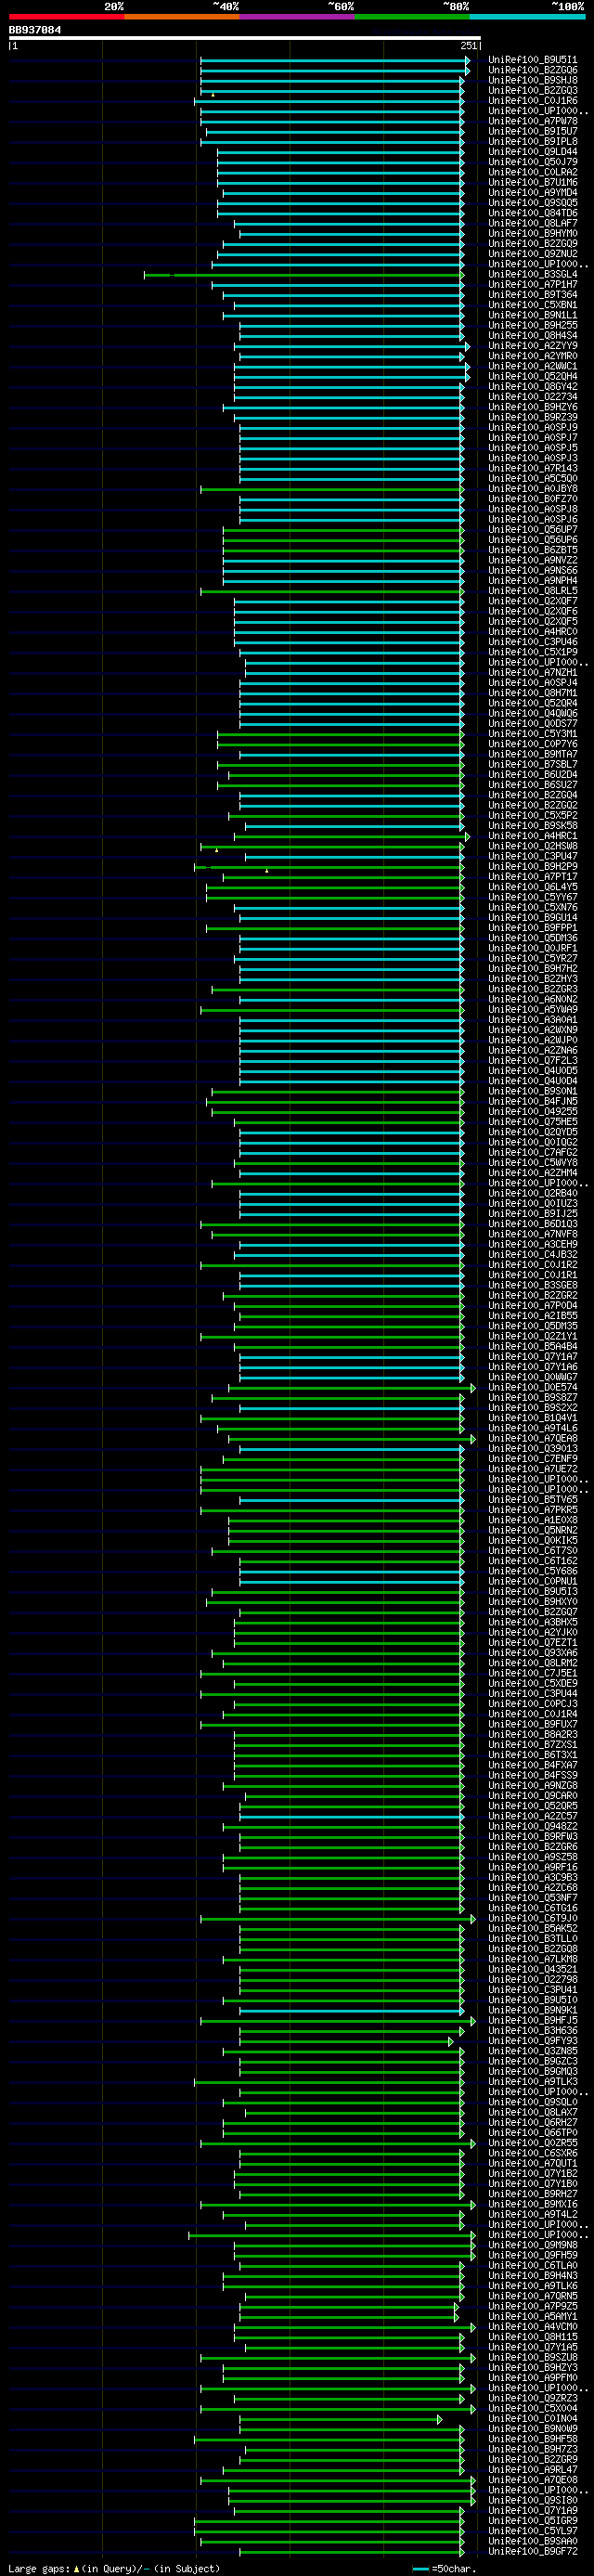Pick the UniRef100_A2ZYY9 entry
The height and width of the screenshot is (2576, 594).
point(532,346)
